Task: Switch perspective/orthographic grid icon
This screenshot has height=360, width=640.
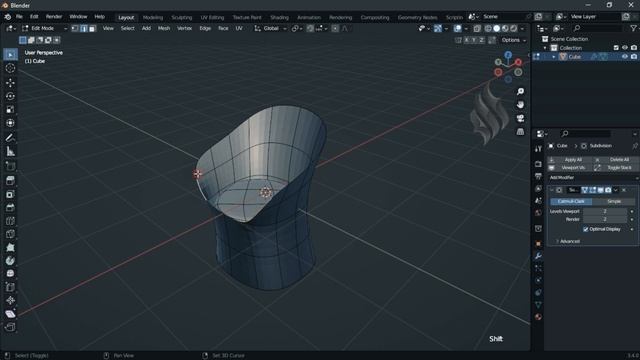Action: tap(520, 132)
